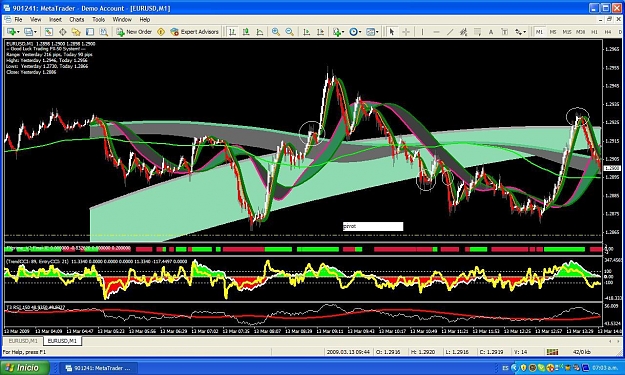Screen dimensions: 625x375
Task: Launch MetaEditor yellow diamond icon
Action: pyautogui.click(x=161, y=32)
